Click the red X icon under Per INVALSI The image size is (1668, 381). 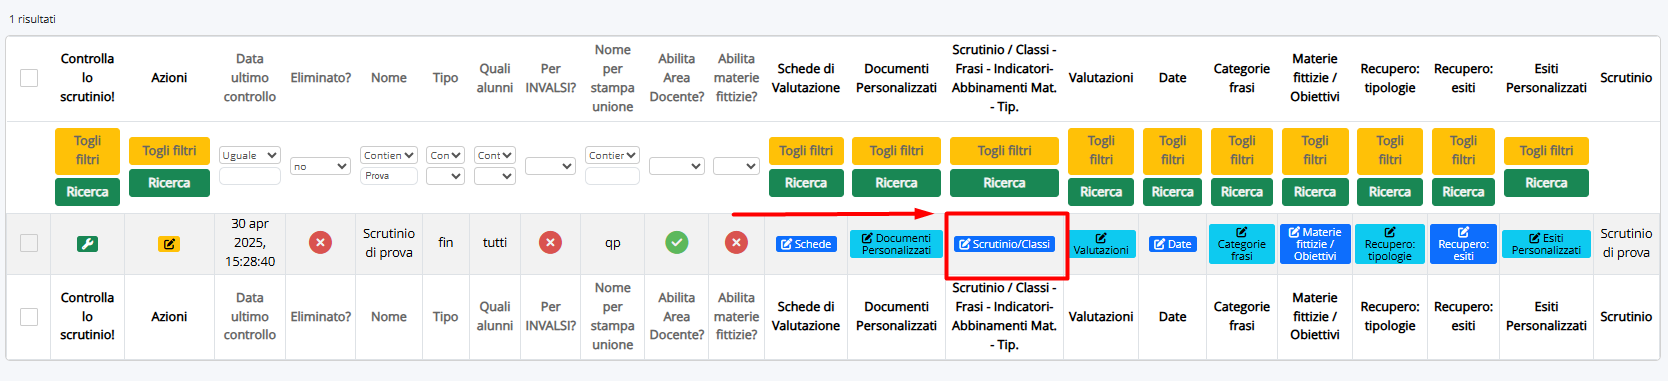pyautogui.click(x=550, y=242)
